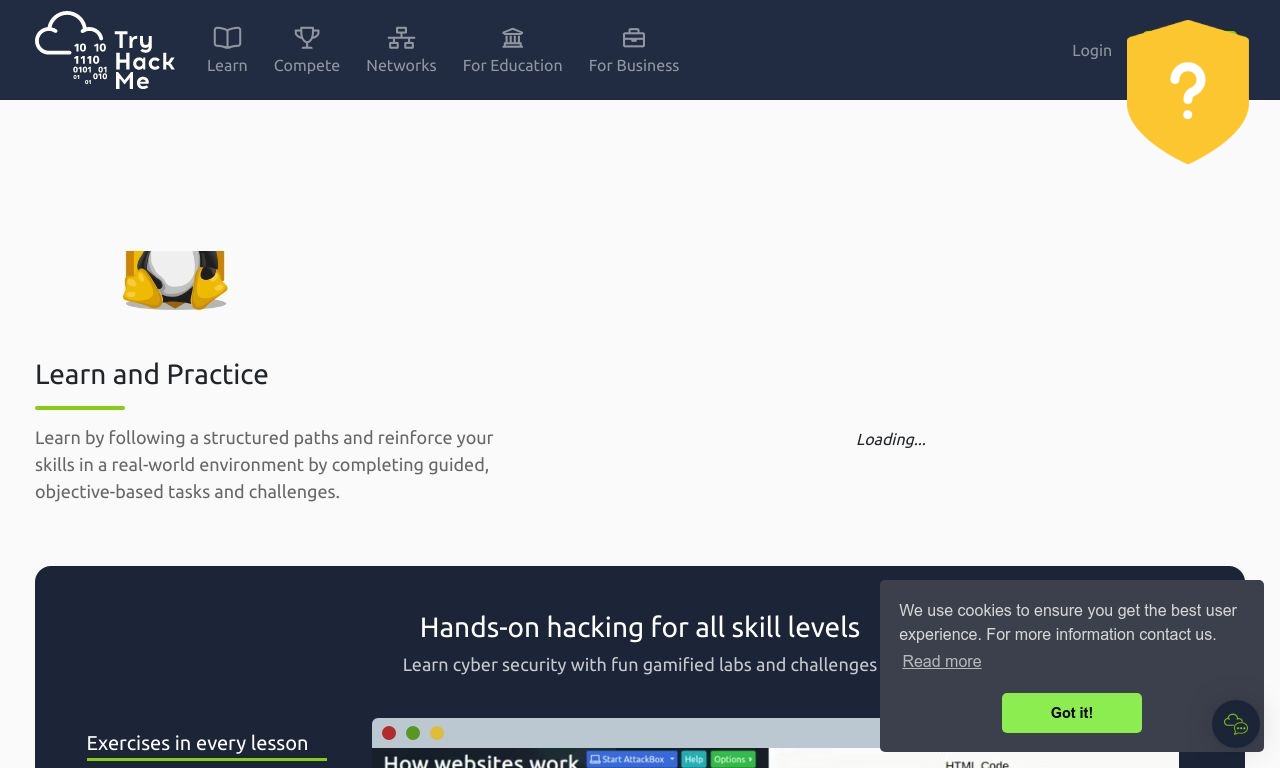Click the For Business briefcase icon

click(634, 38)
